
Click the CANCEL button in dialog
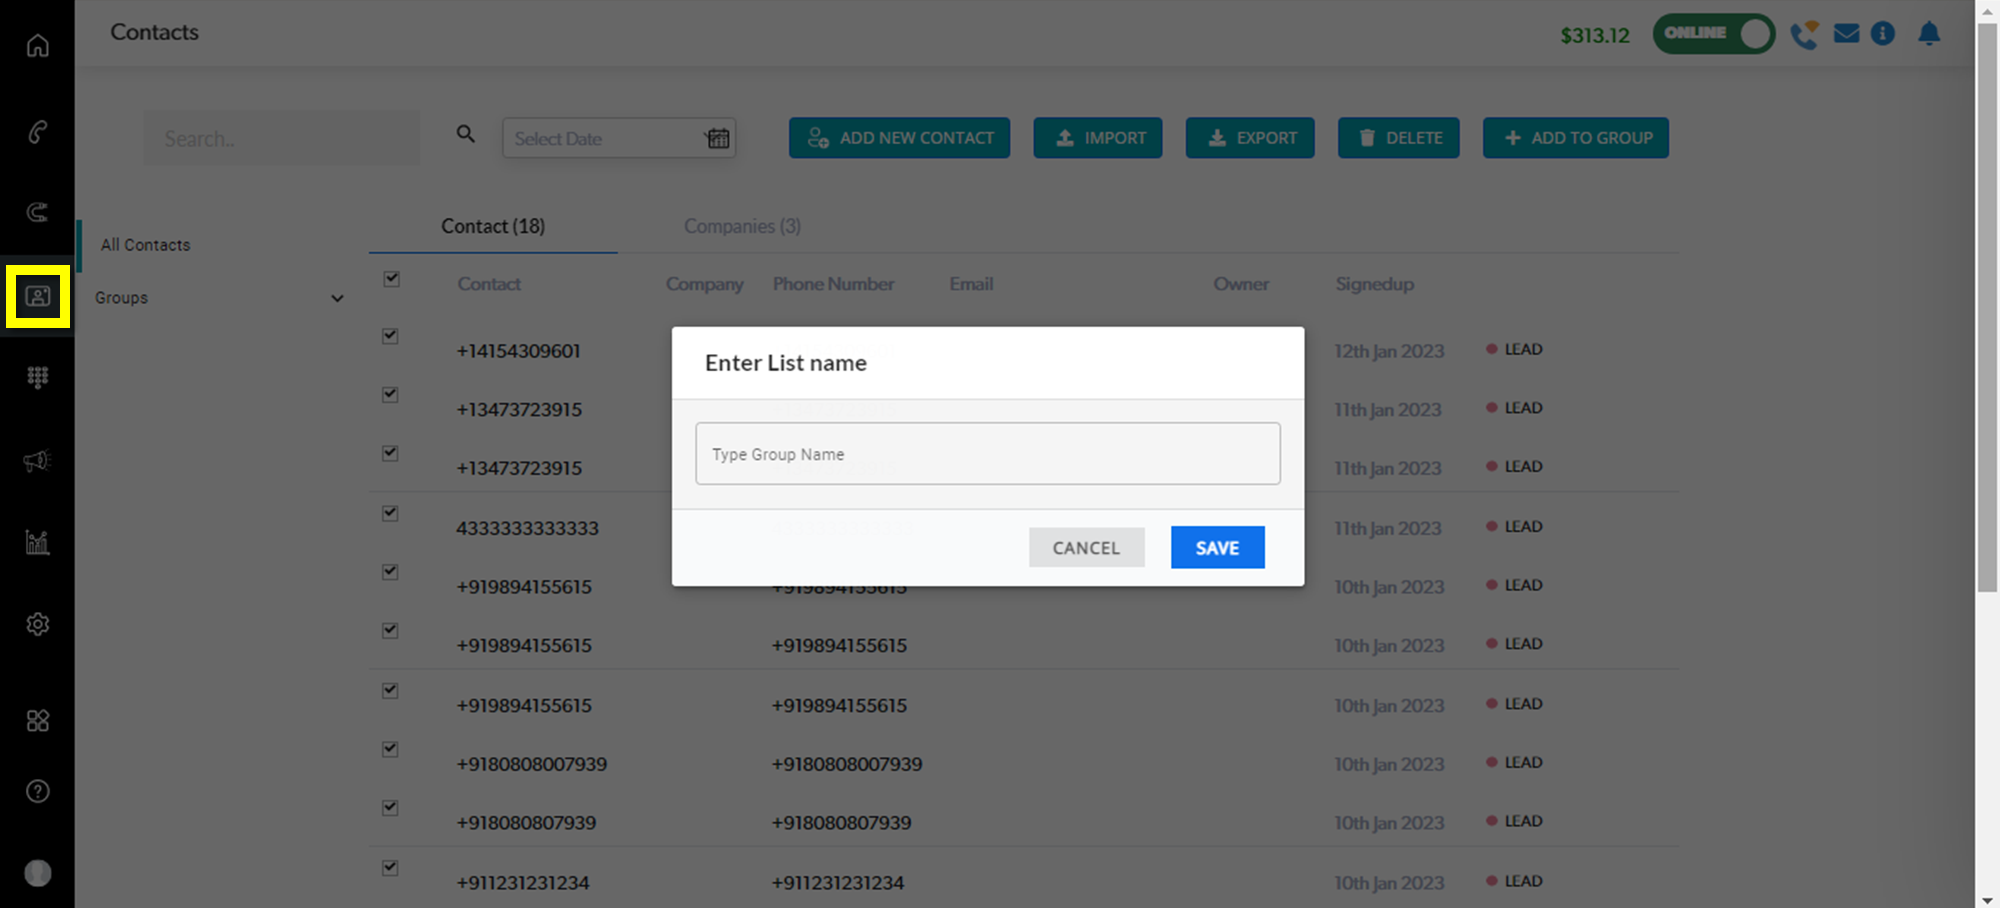coord(1086,548)
